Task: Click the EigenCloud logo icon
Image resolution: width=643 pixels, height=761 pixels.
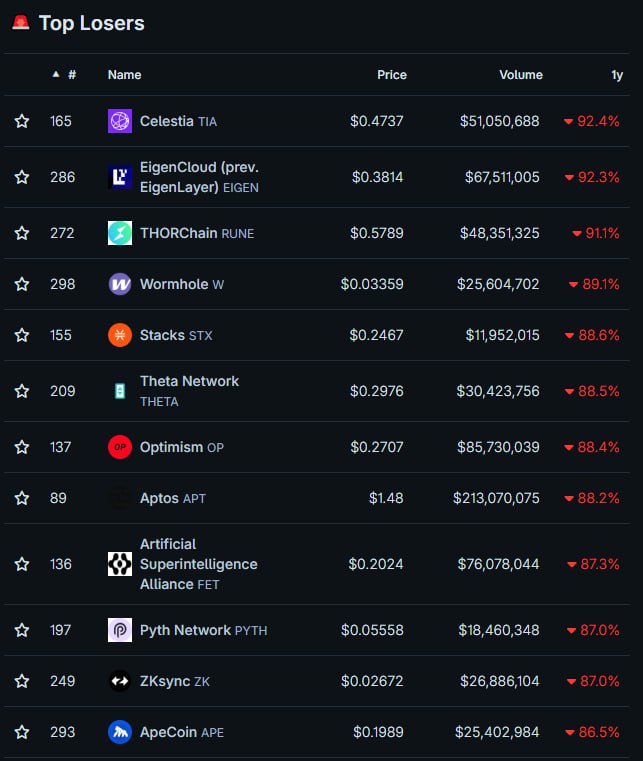Action: [120, 177]
